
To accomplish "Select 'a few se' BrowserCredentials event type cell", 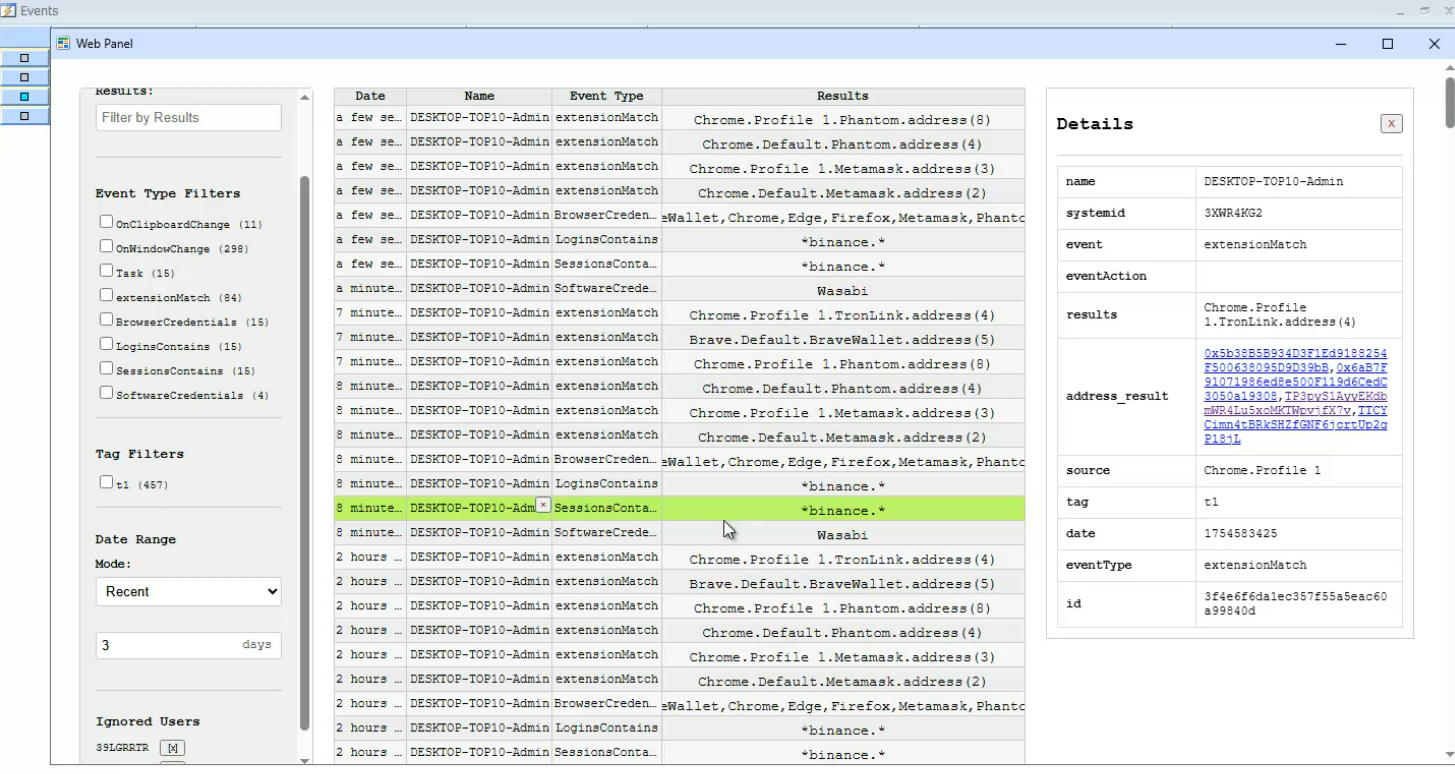I will pyautogui.click(x=607, y=217).
